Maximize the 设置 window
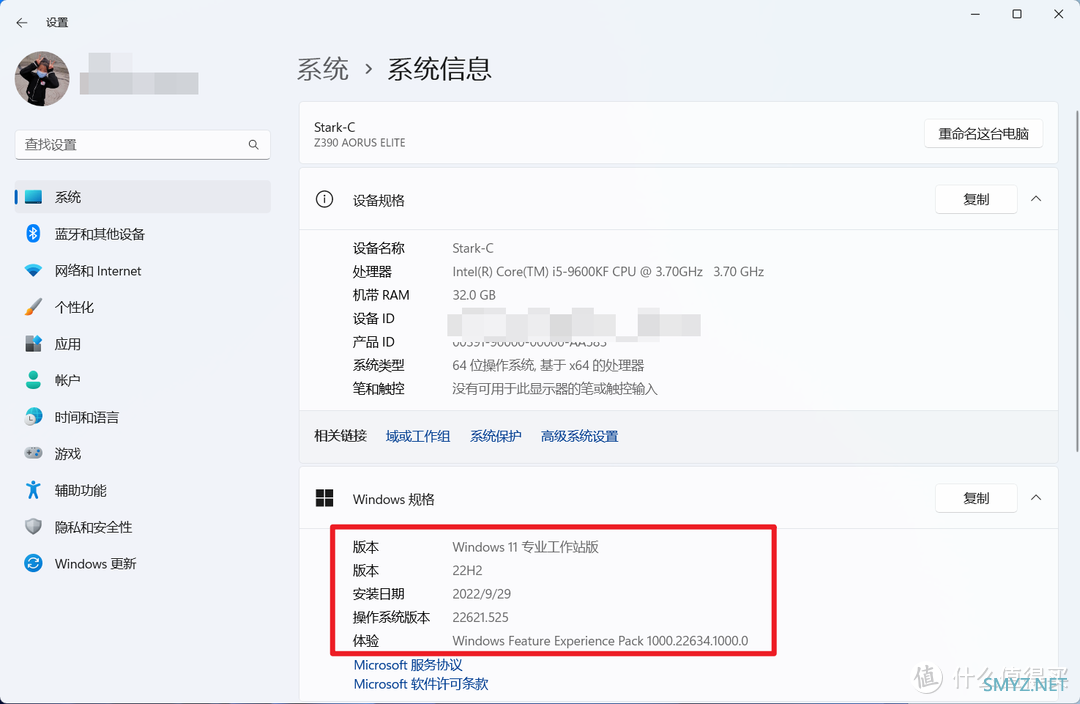This screenshot has height=704, width=1080. pyautogui.click(x=1017, y=14)
